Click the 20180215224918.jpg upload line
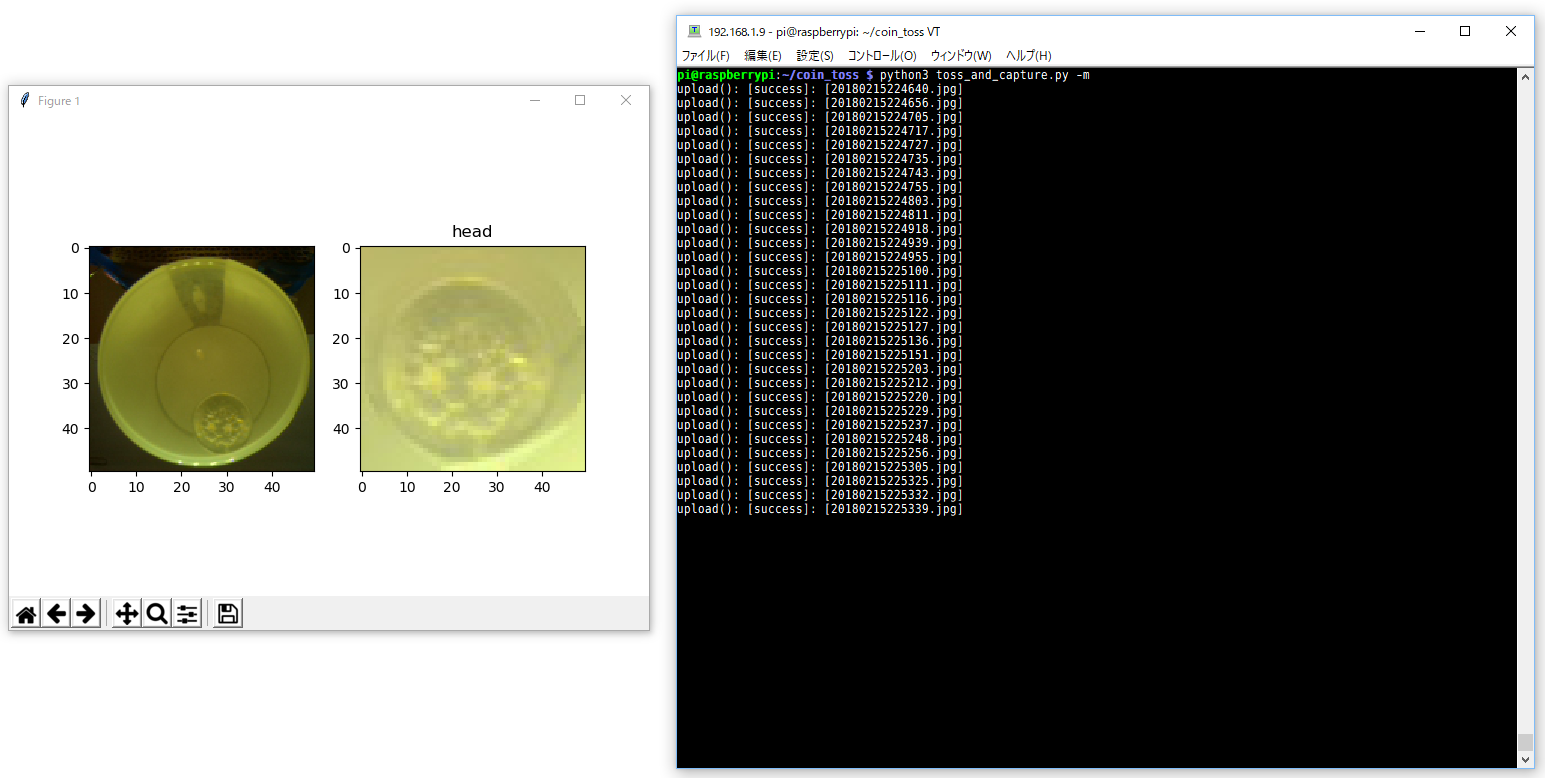 coord(820,229)
